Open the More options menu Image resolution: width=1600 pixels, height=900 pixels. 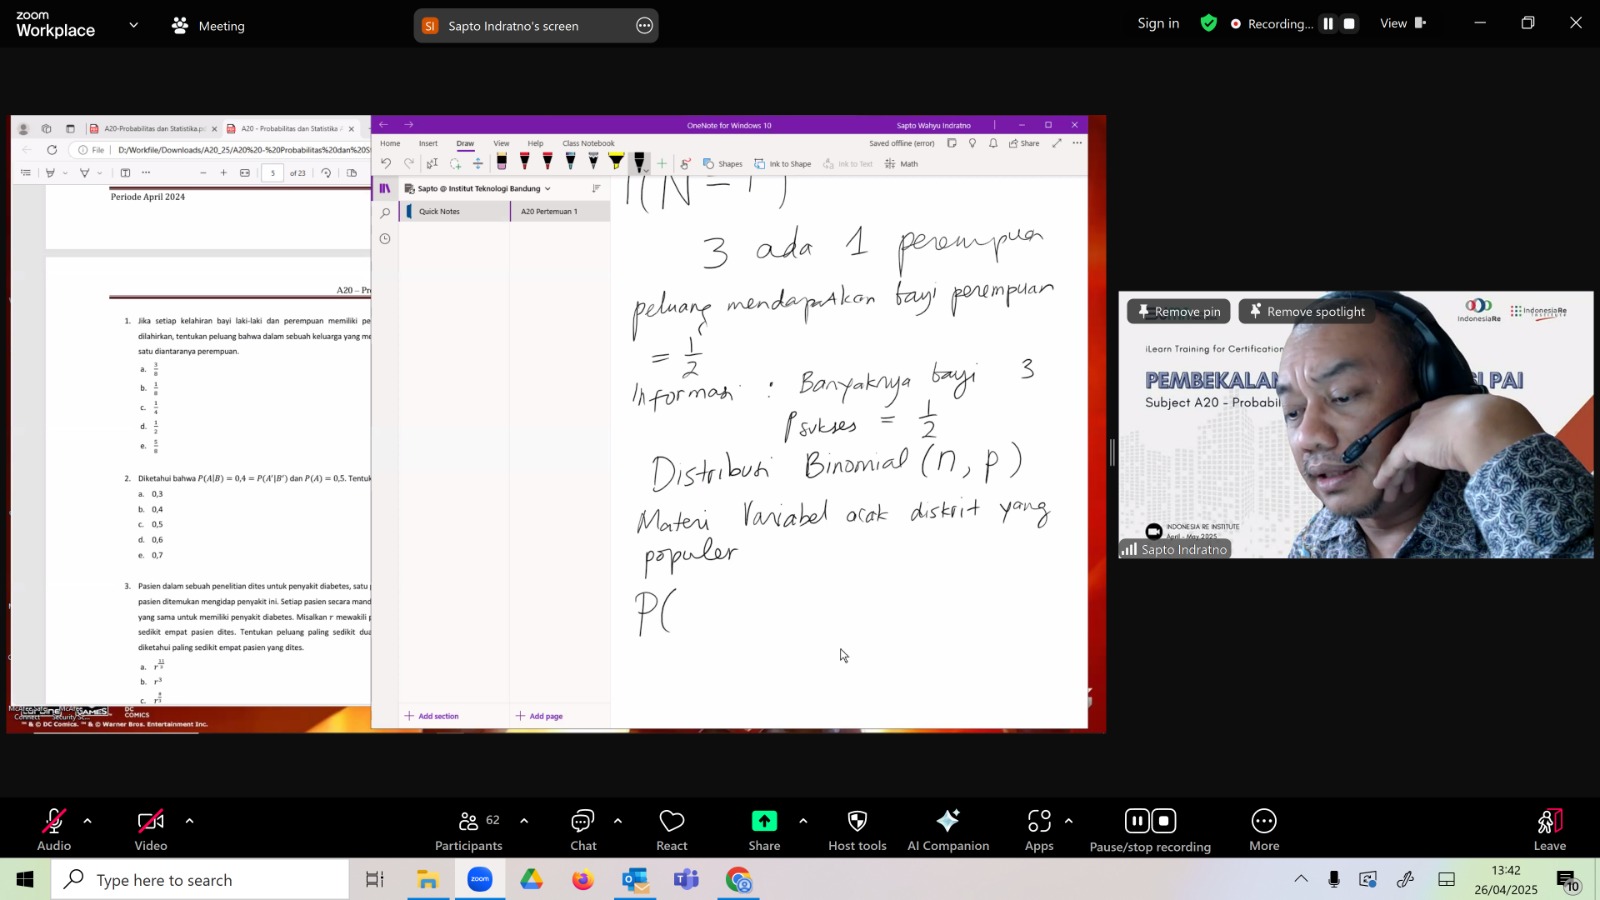pyautogui.click(x=1264, y=831)
